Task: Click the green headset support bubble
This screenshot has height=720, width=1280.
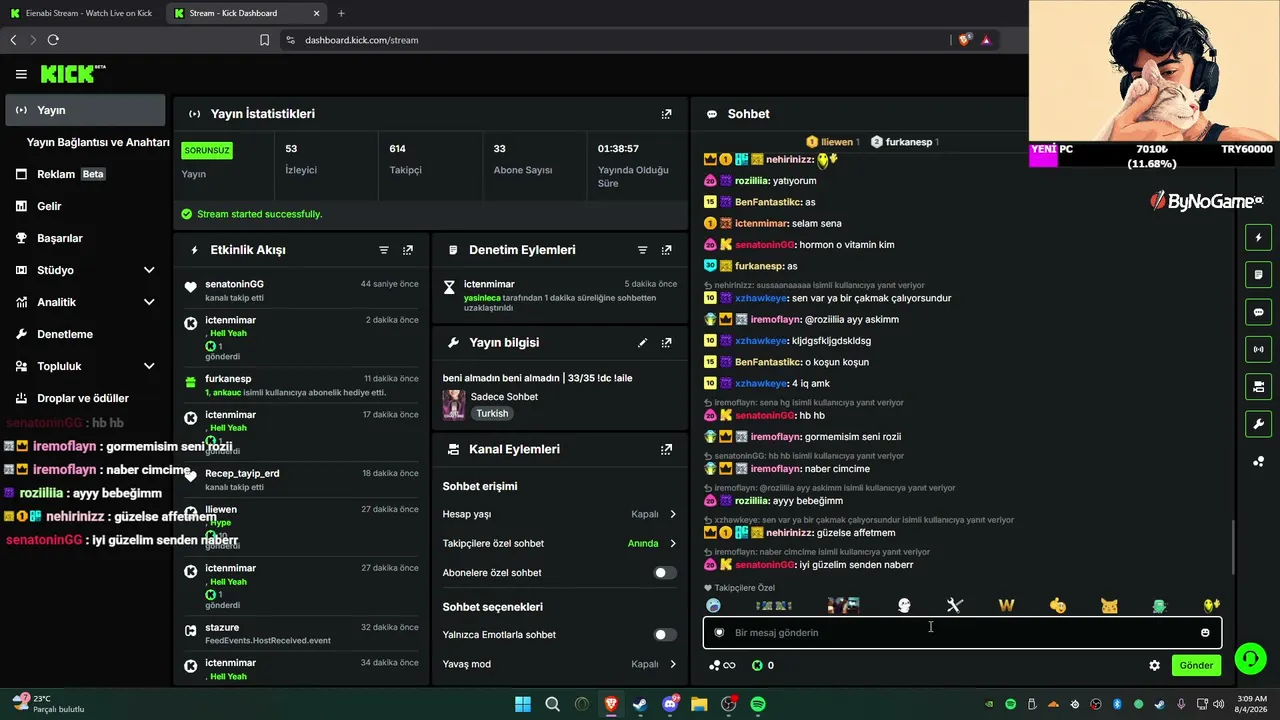Action: [x=1249, y=658]
